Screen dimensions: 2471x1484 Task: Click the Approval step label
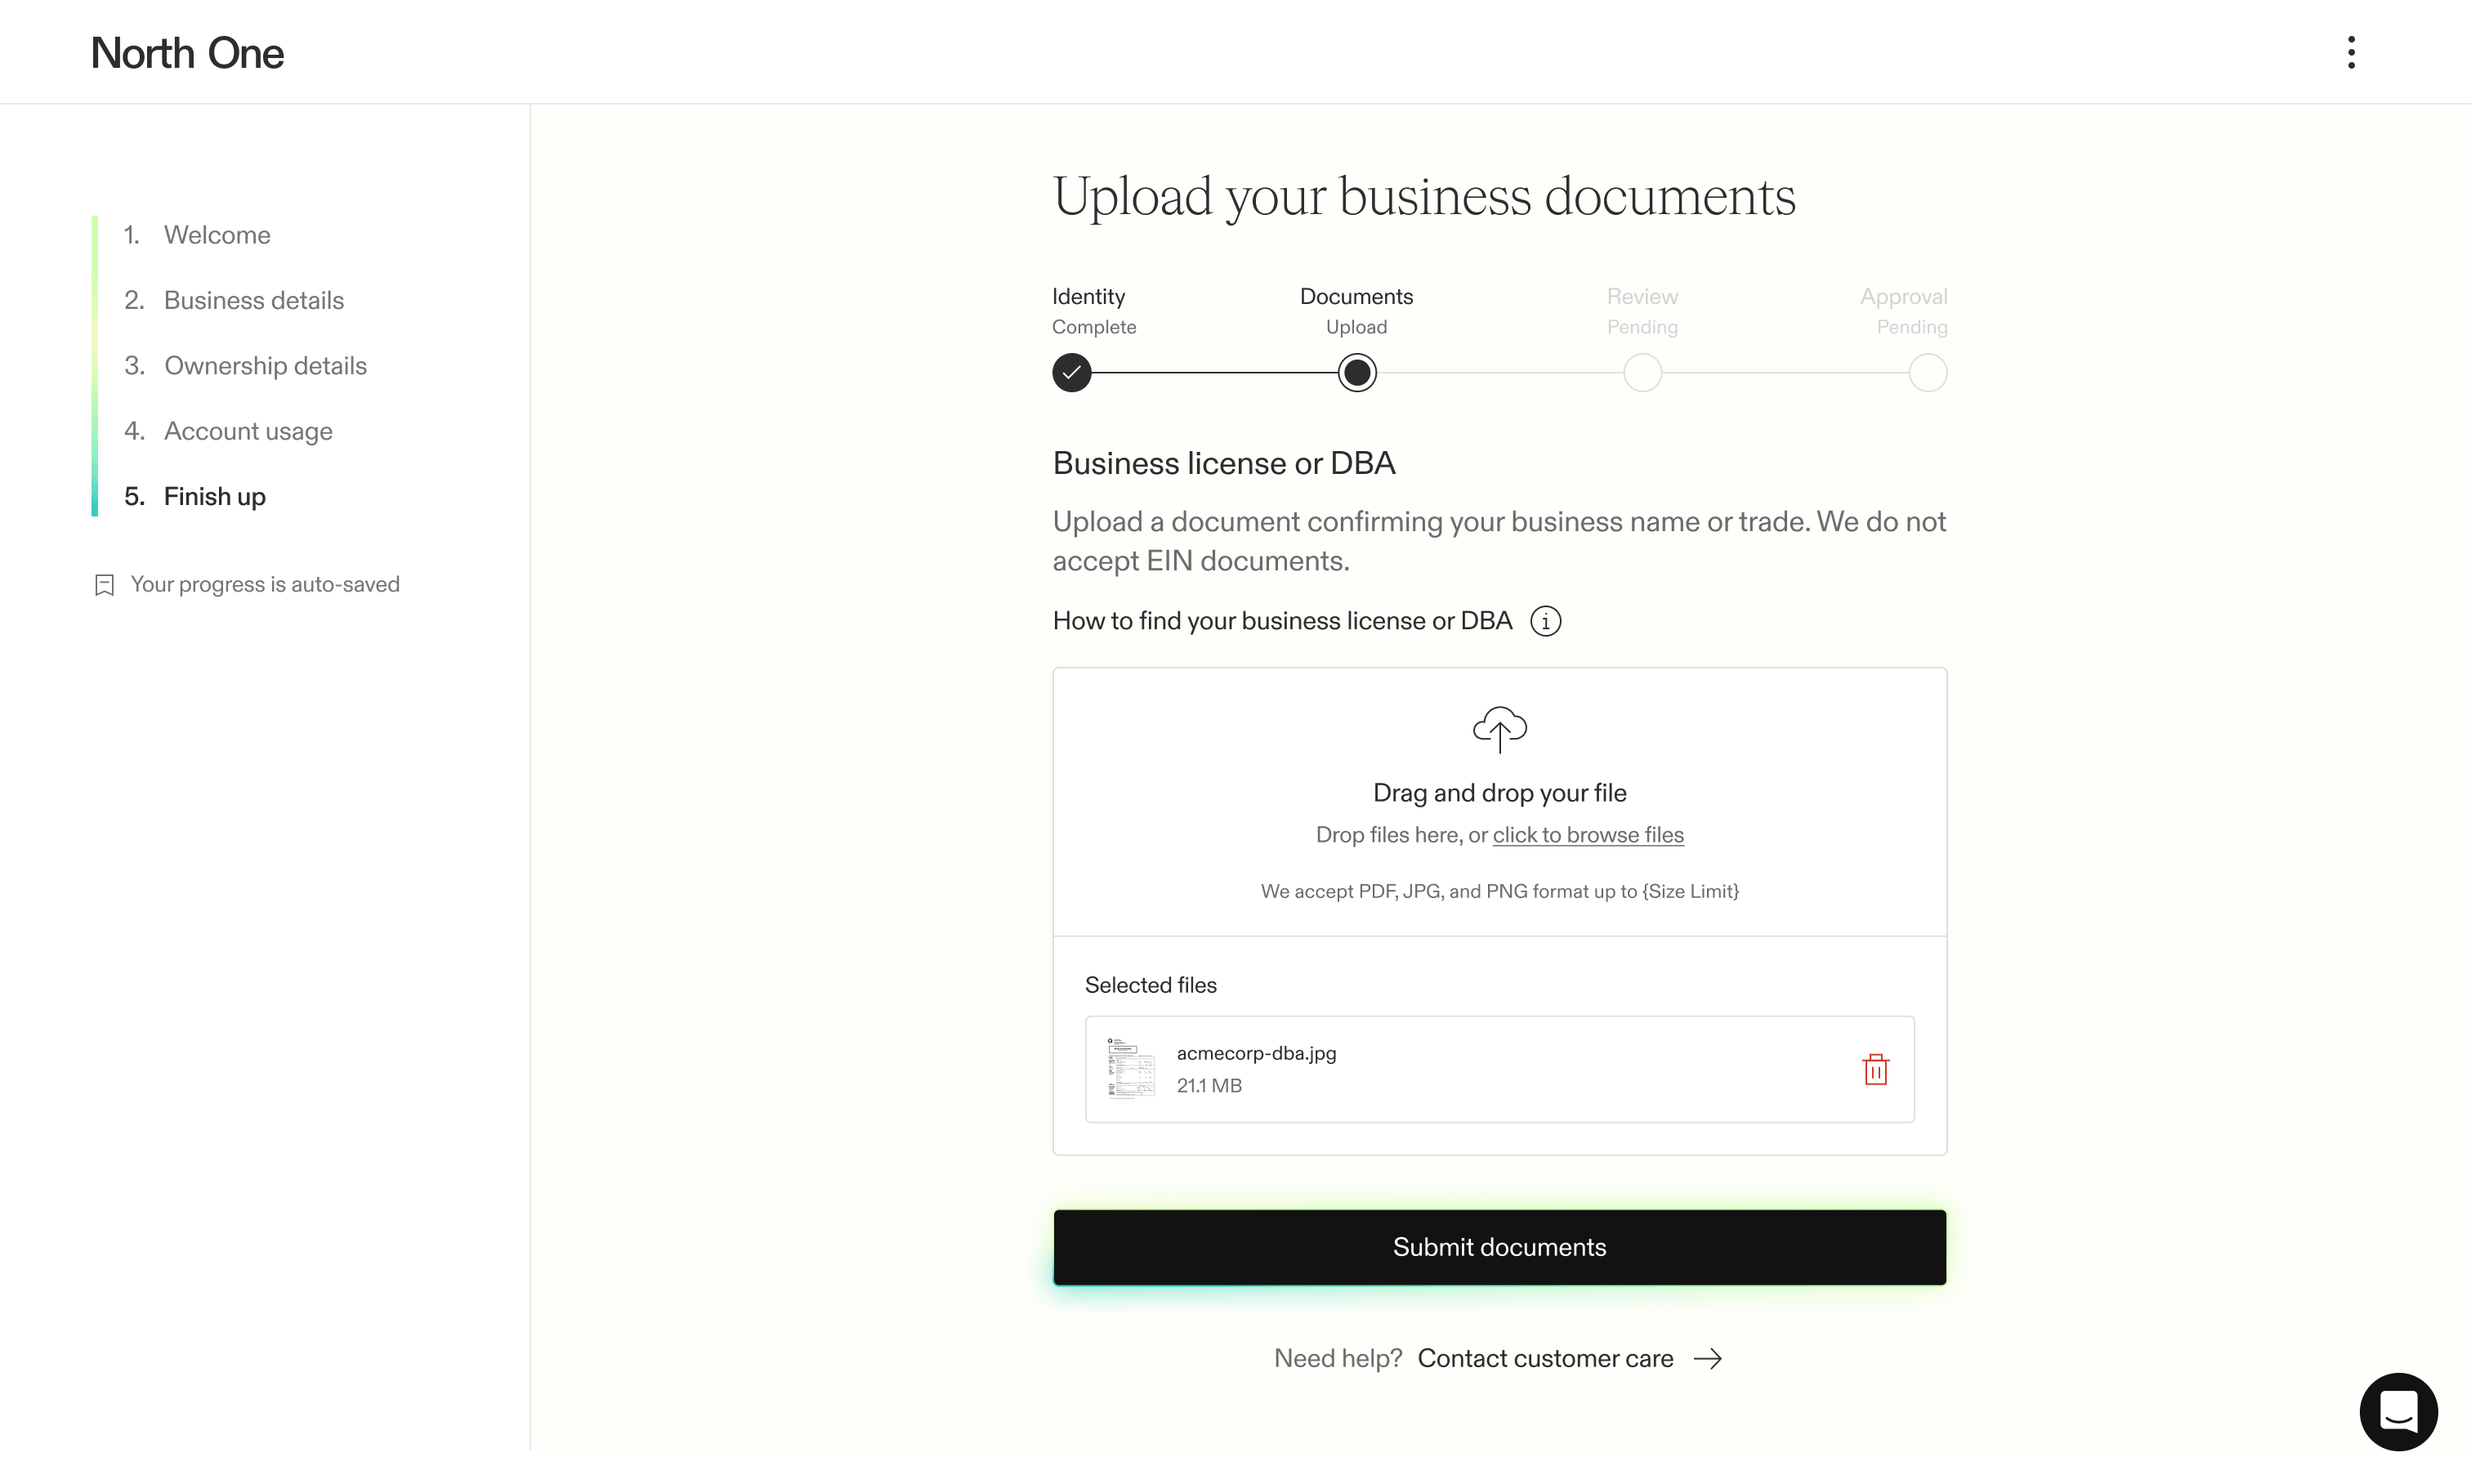coord(1903,297)
